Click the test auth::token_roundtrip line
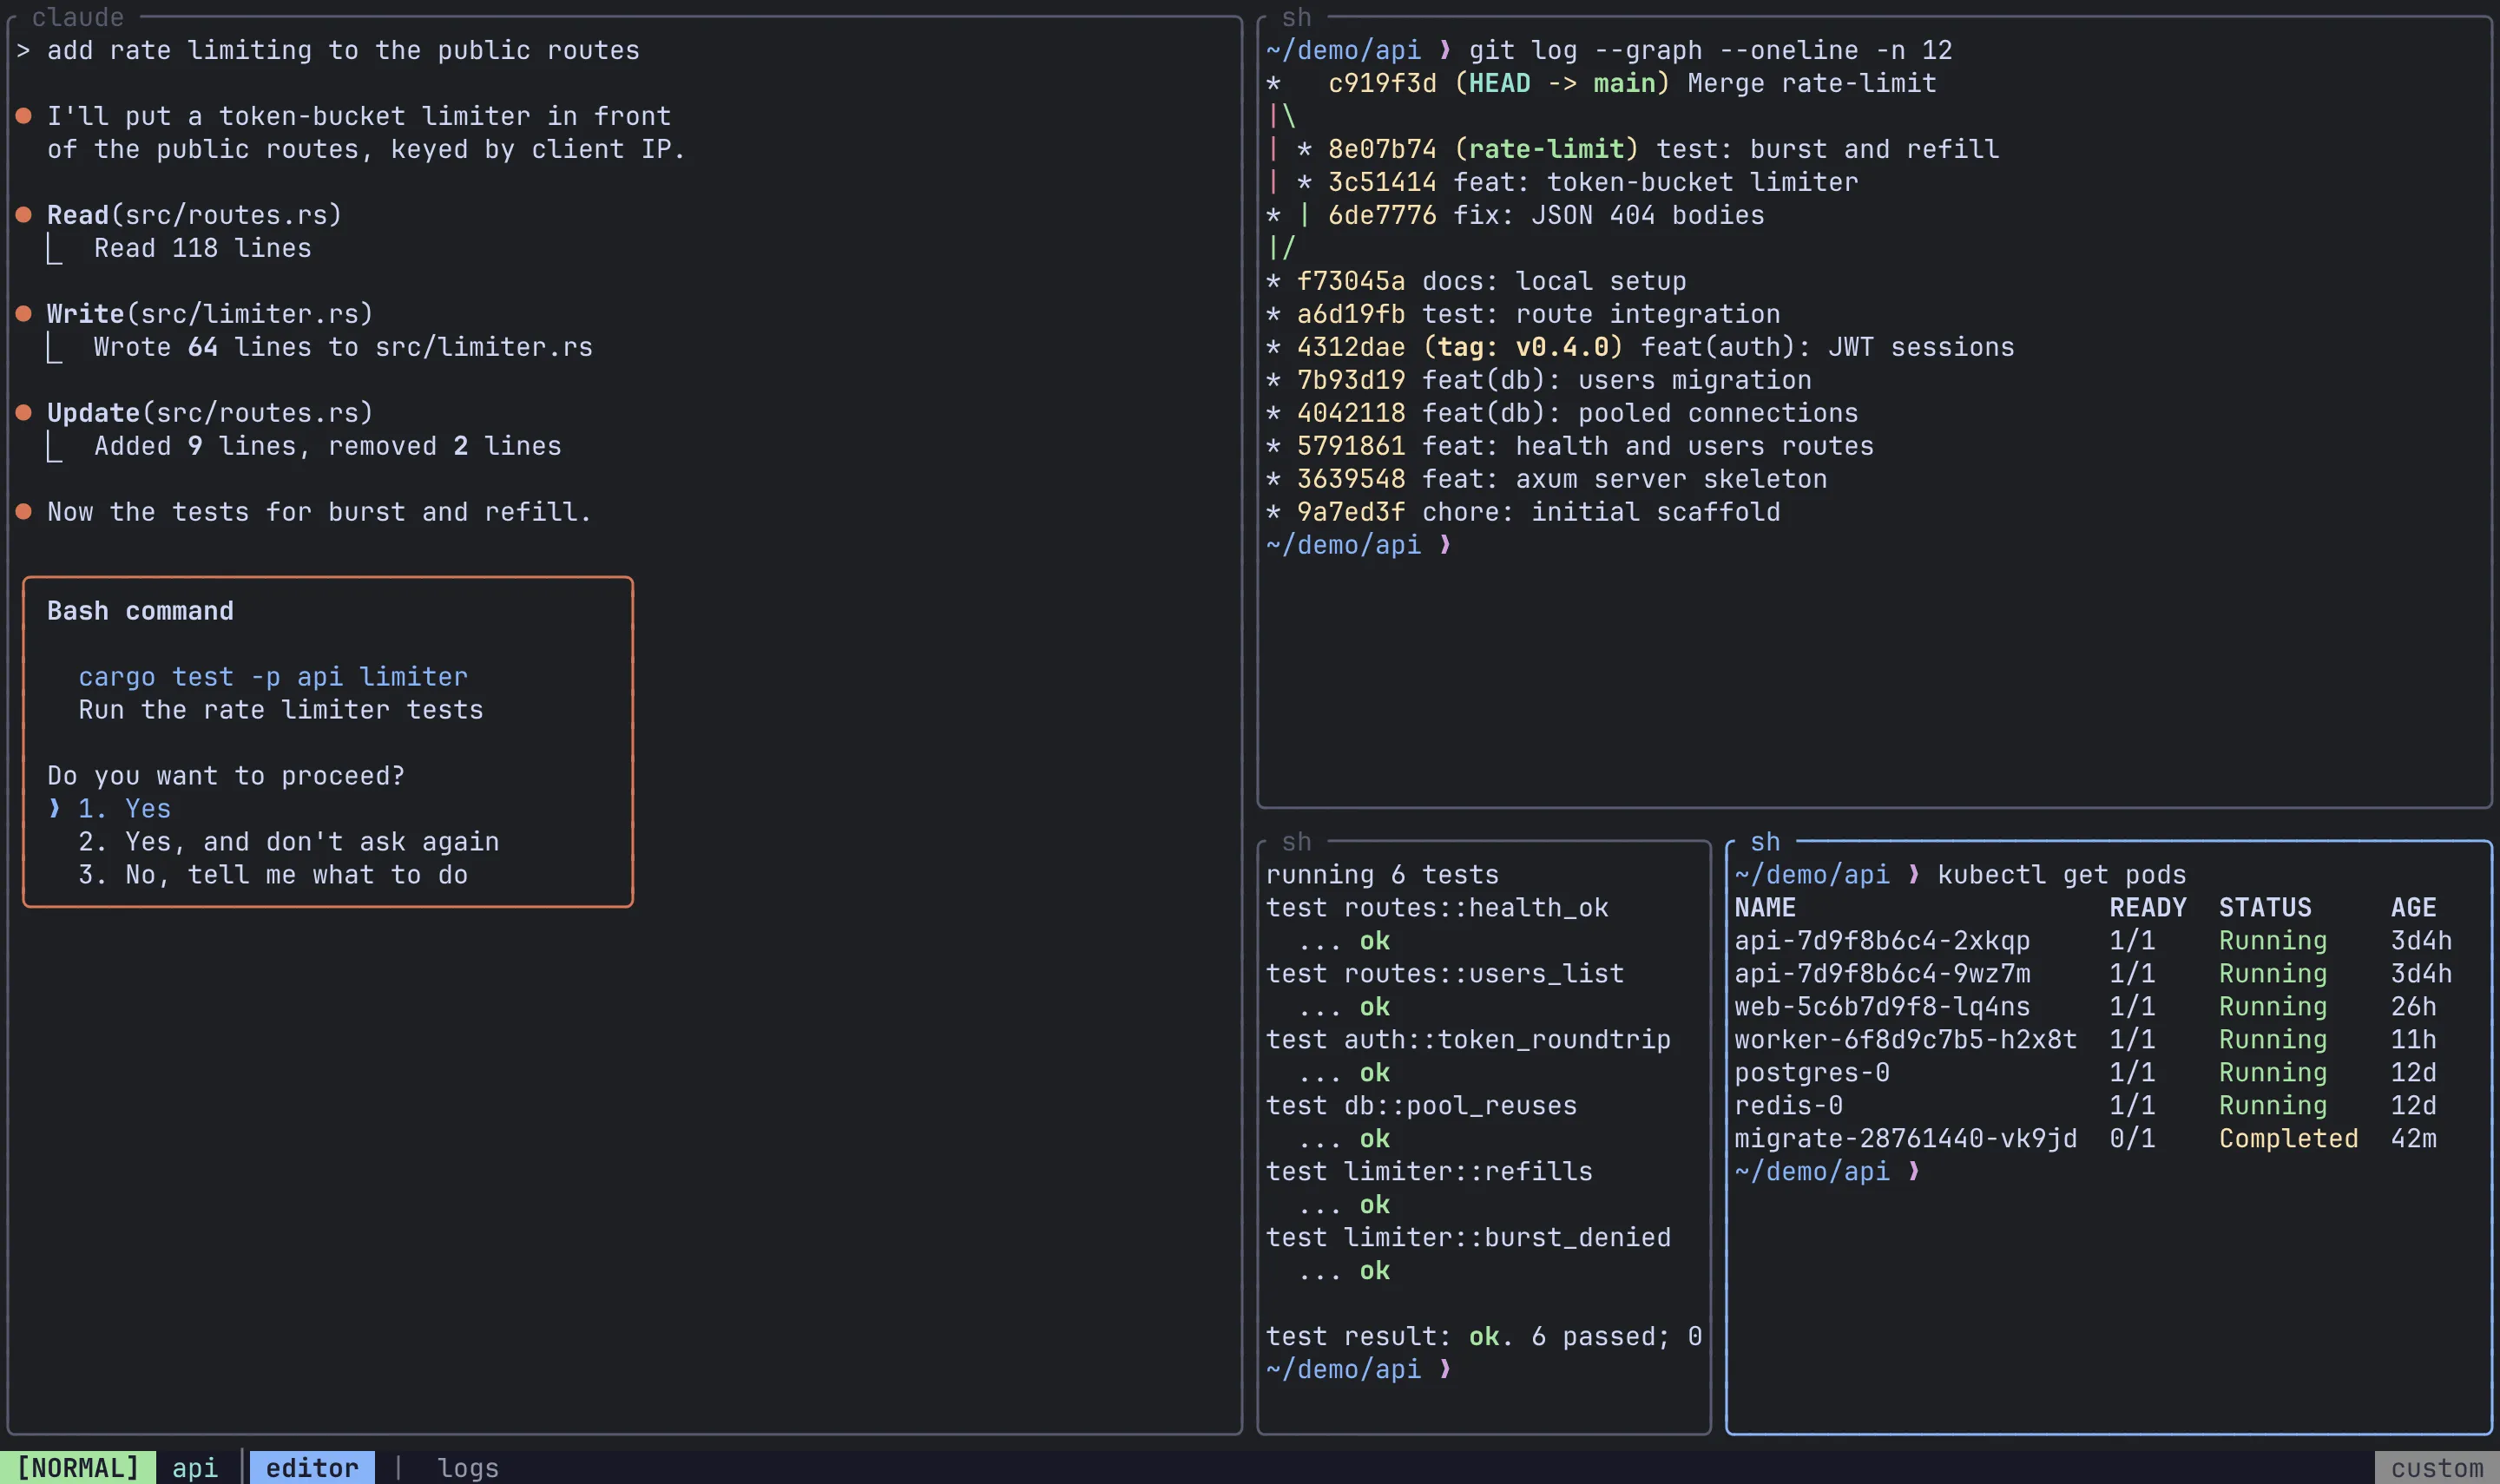This screenshot has height=1484, width=2500. click(x=1468, y=1039)
